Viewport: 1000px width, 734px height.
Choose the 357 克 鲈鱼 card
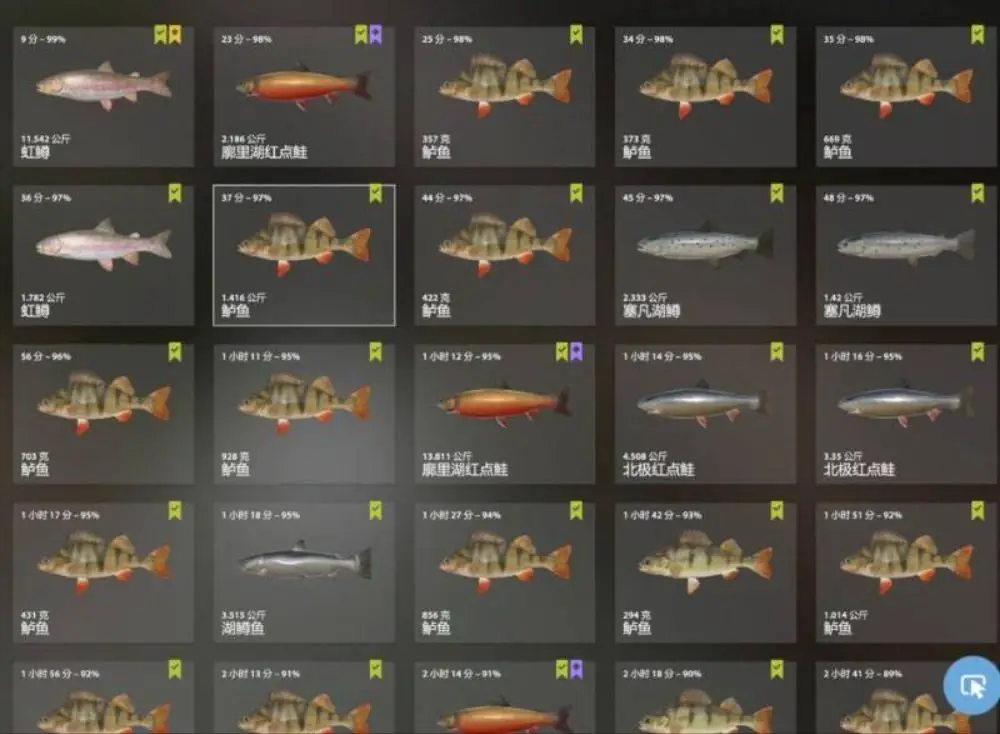click(504, 96)
